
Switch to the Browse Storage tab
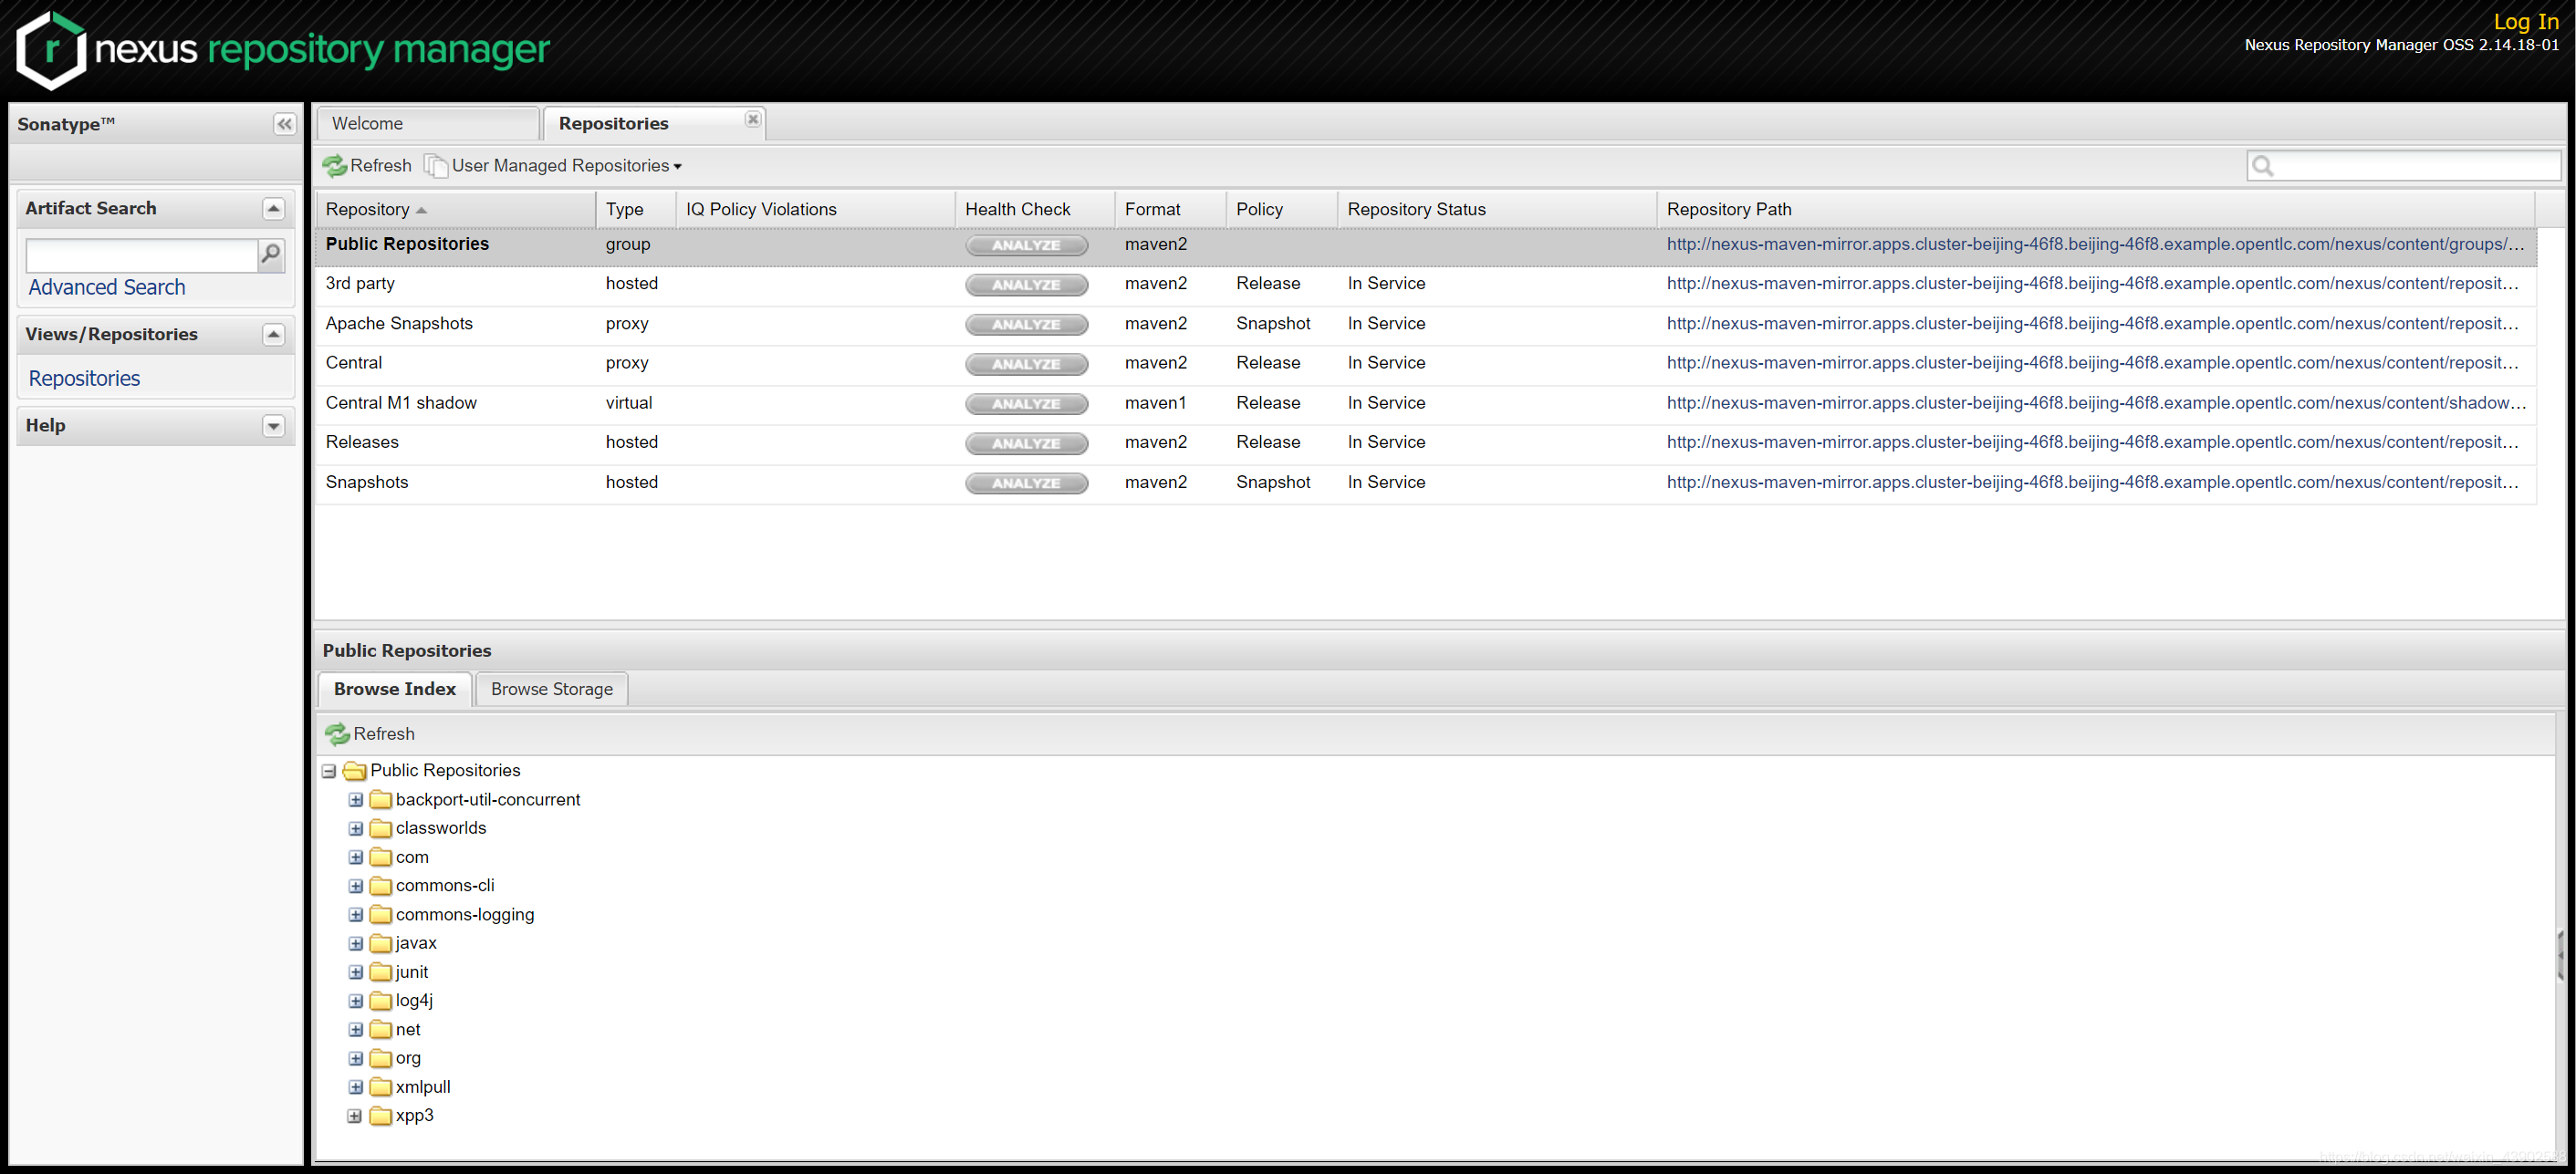[552, 690]
